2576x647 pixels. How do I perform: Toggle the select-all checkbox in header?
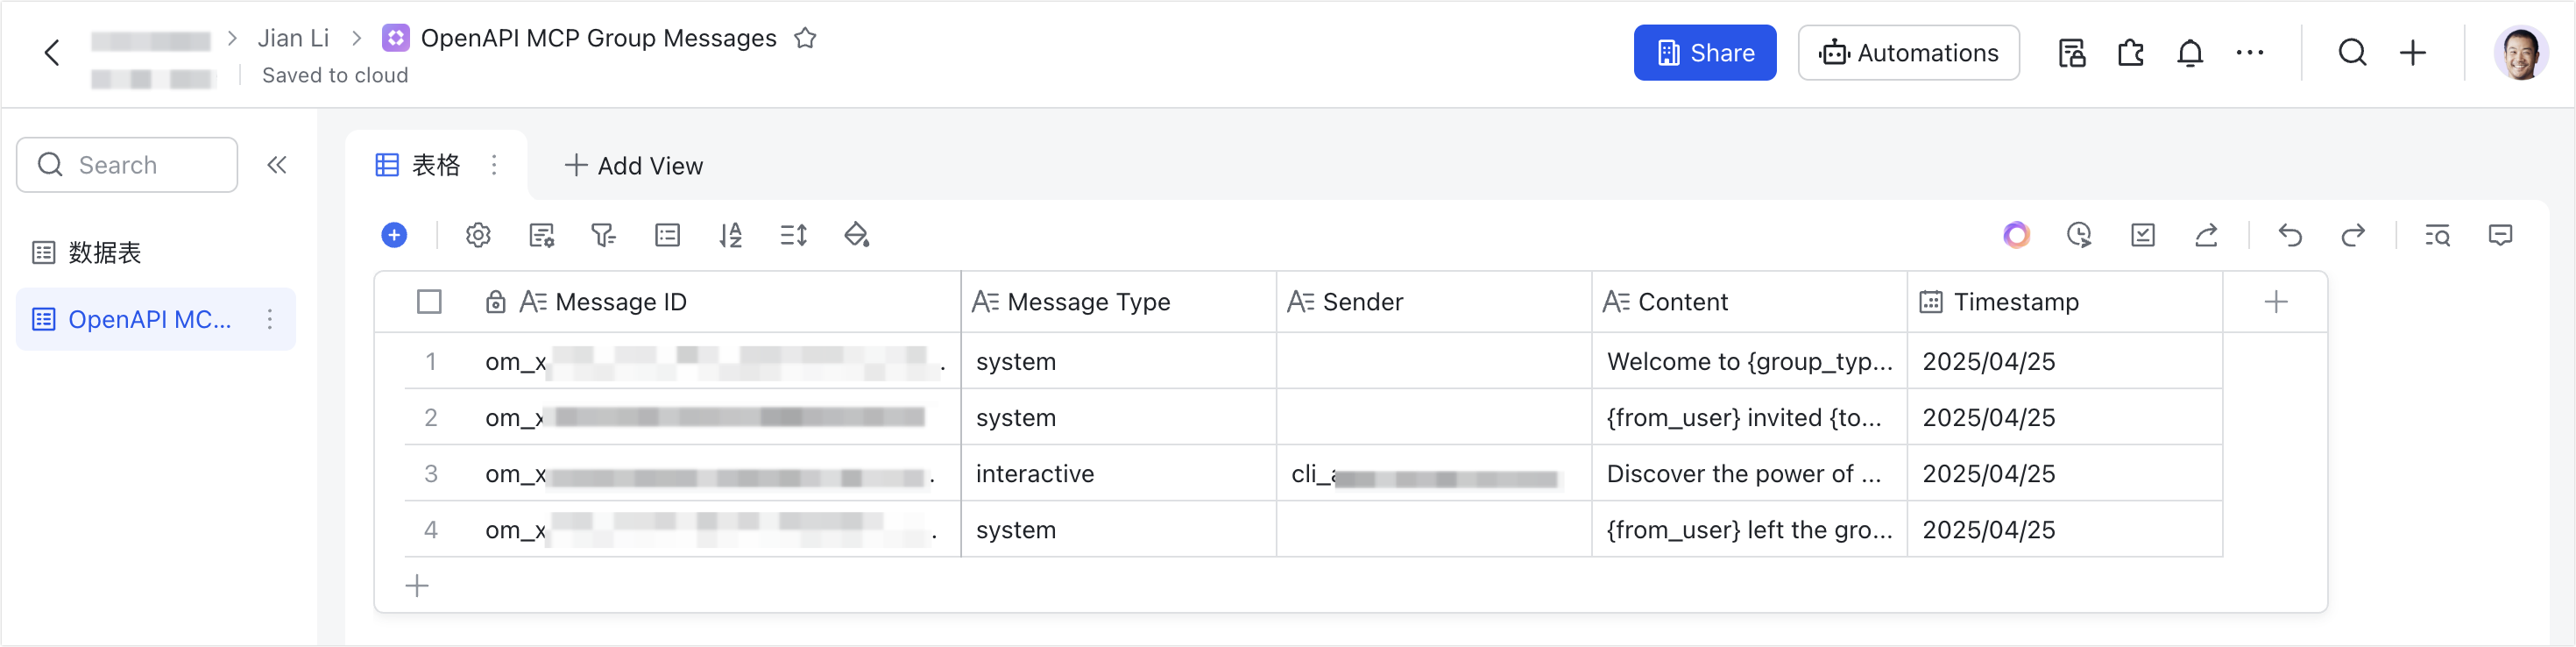(x=429, y=302)
